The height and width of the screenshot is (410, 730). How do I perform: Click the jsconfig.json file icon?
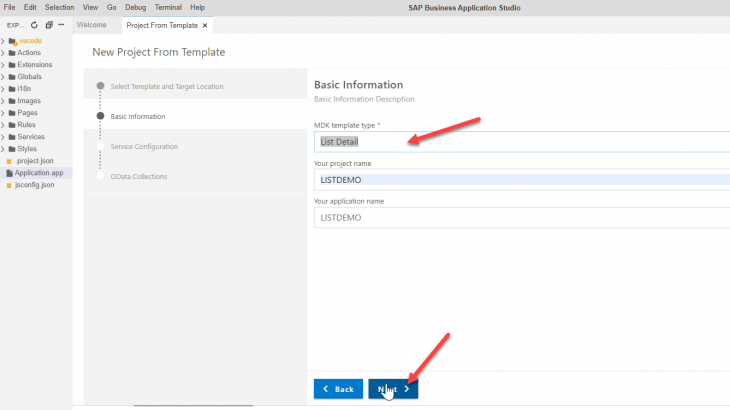(x=10, y=185)
